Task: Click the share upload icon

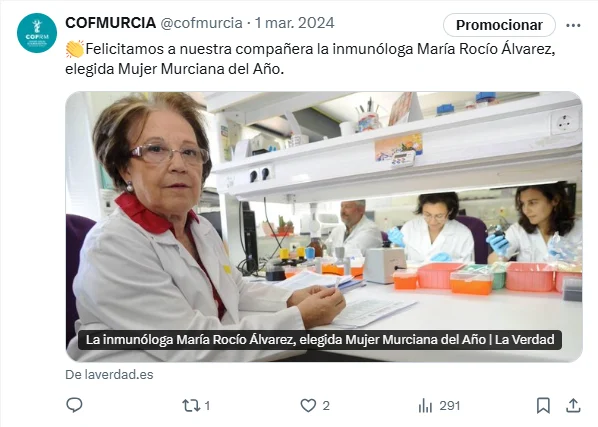Action: 573,405
